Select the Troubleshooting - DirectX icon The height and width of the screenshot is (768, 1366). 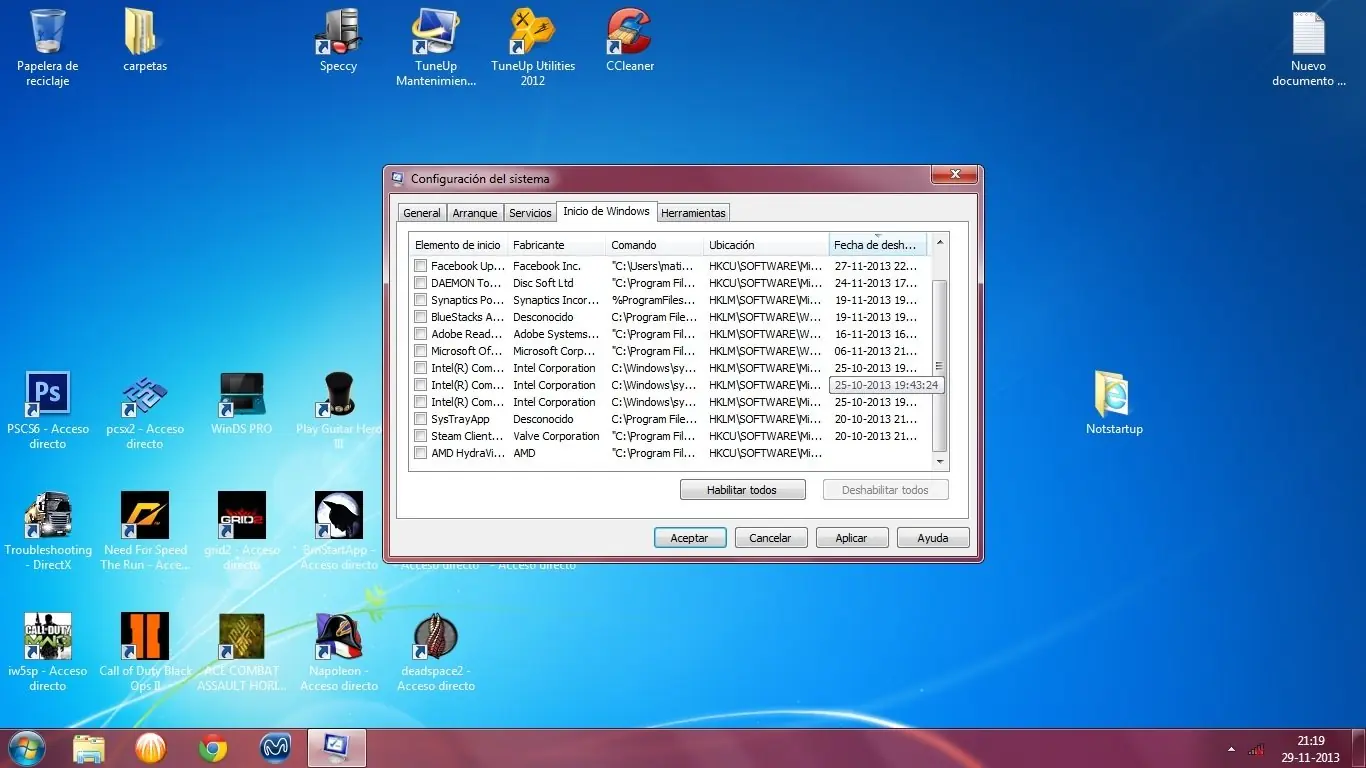[47, 532]
